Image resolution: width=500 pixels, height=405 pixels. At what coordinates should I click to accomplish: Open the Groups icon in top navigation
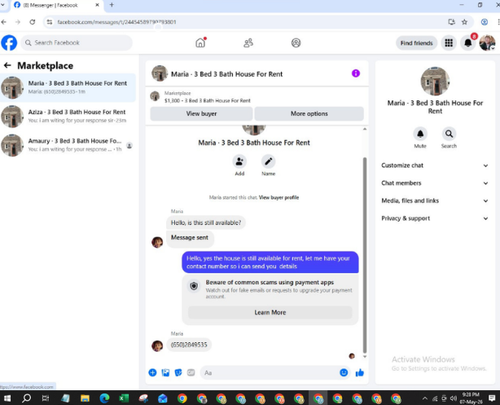point(296,43)
